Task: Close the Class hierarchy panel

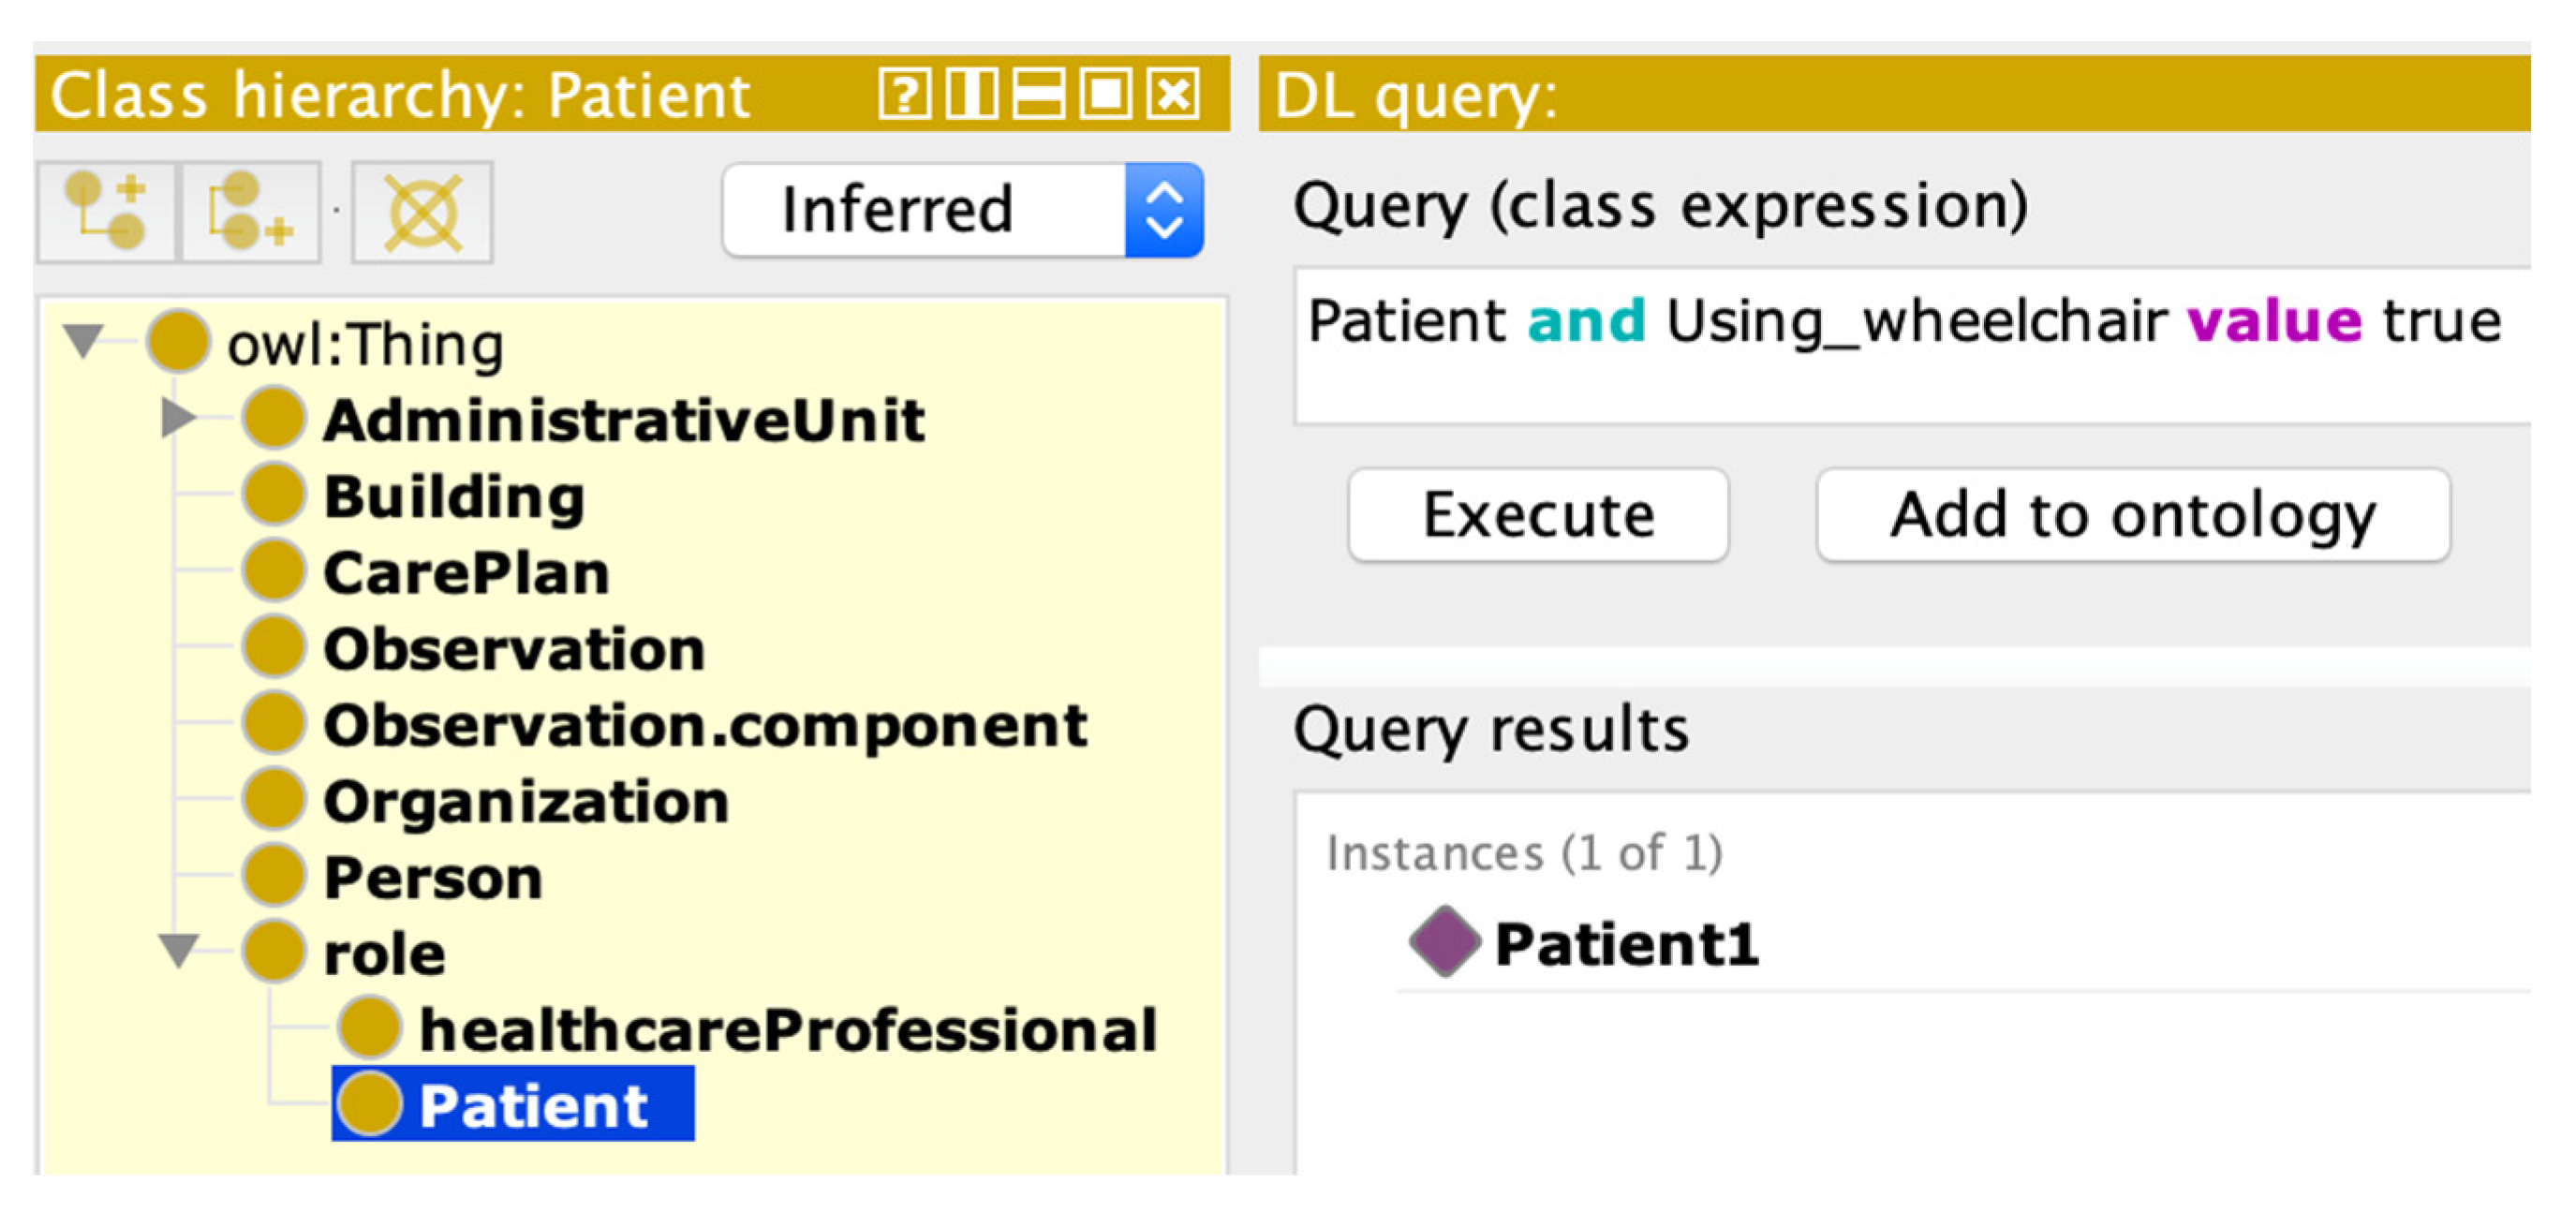Action: pyautogui.click(x=1173, y=95)
